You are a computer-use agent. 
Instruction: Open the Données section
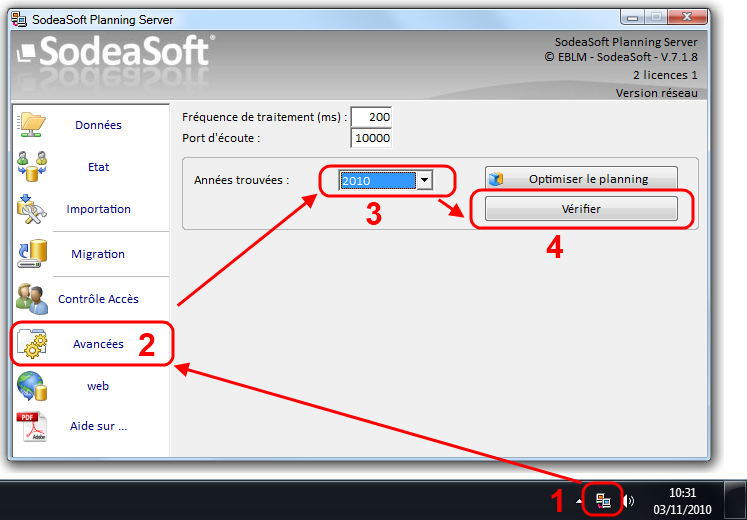pyautogui.click(x=99, y=125)
